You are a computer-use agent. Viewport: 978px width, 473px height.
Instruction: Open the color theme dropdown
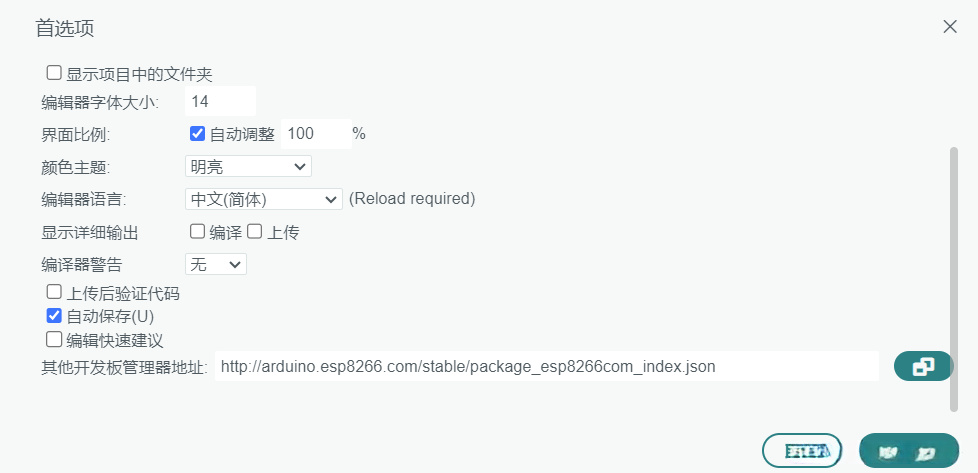(x=248, y=166)
